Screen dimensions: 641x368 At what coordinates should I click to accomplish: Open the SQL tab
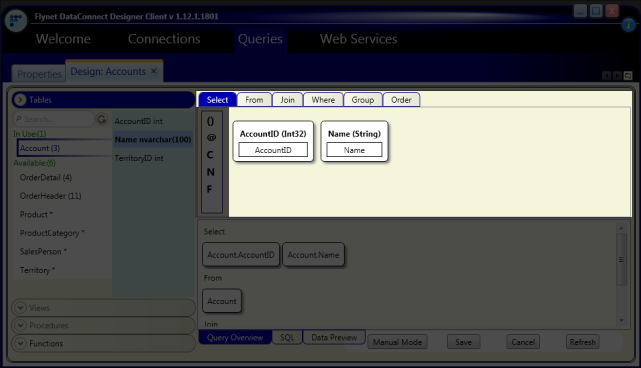tap(287, 338)
